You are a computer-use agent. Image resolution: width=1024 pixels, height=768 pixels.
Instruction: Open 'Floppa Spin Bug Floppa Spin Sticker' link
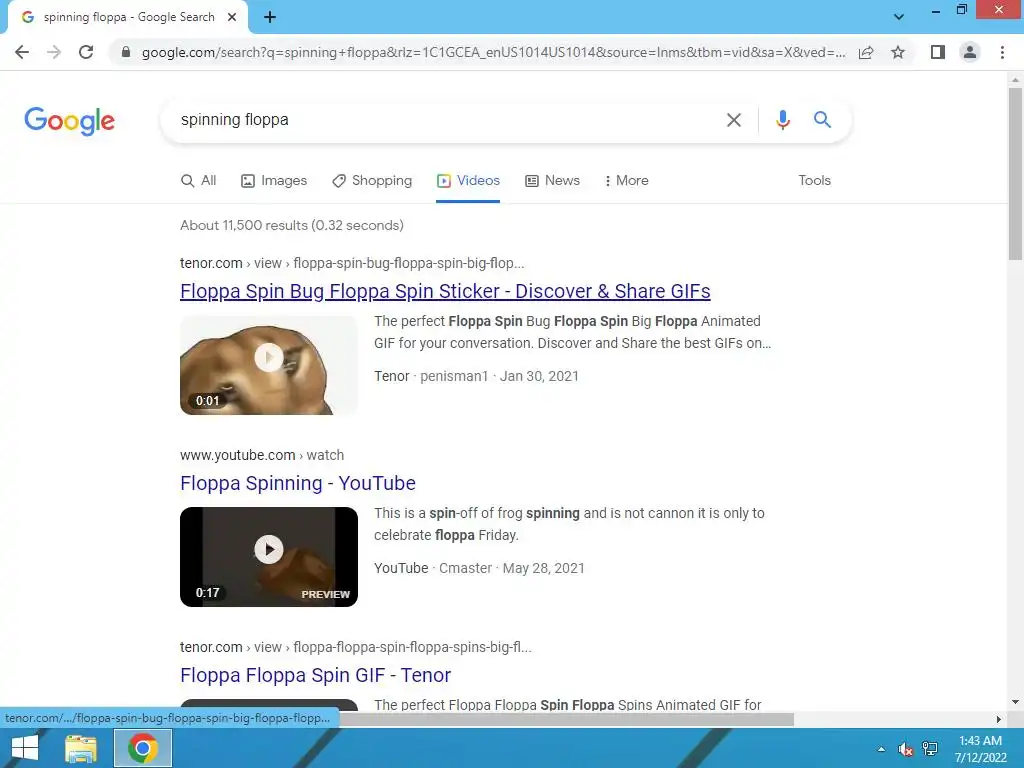445,291
